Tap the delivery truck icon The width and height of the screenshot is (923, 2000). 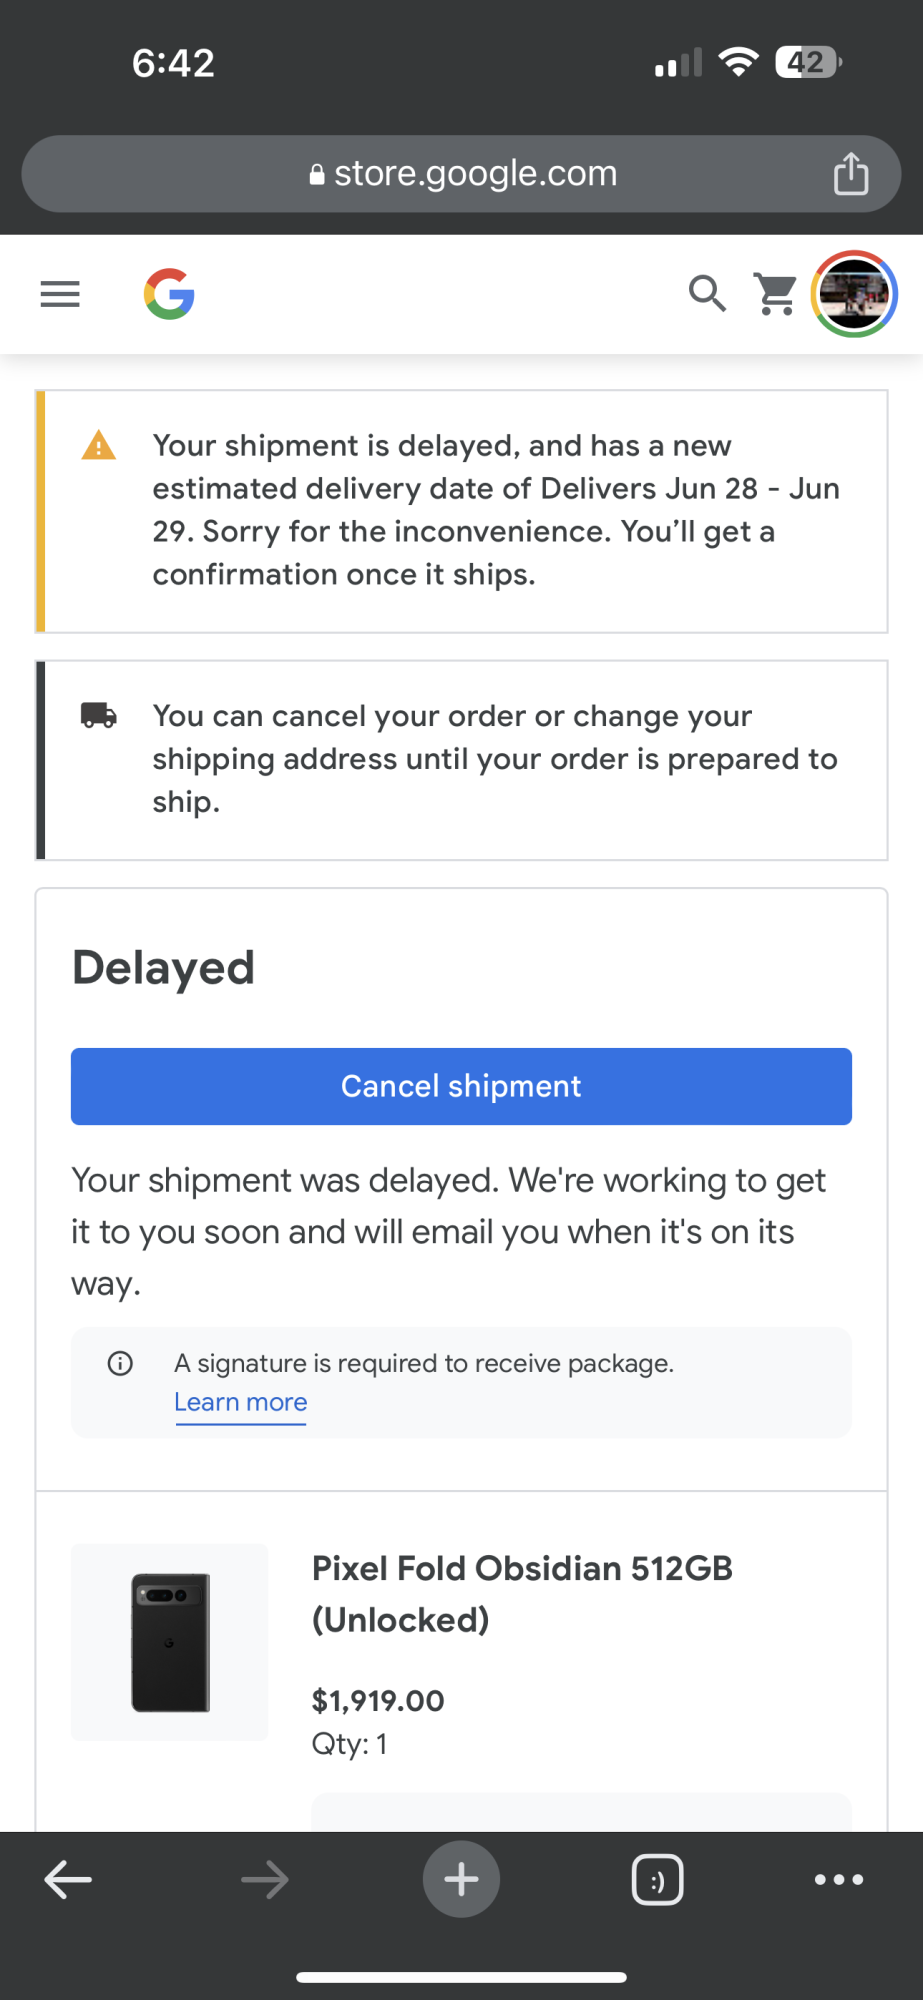click(98, 715)
